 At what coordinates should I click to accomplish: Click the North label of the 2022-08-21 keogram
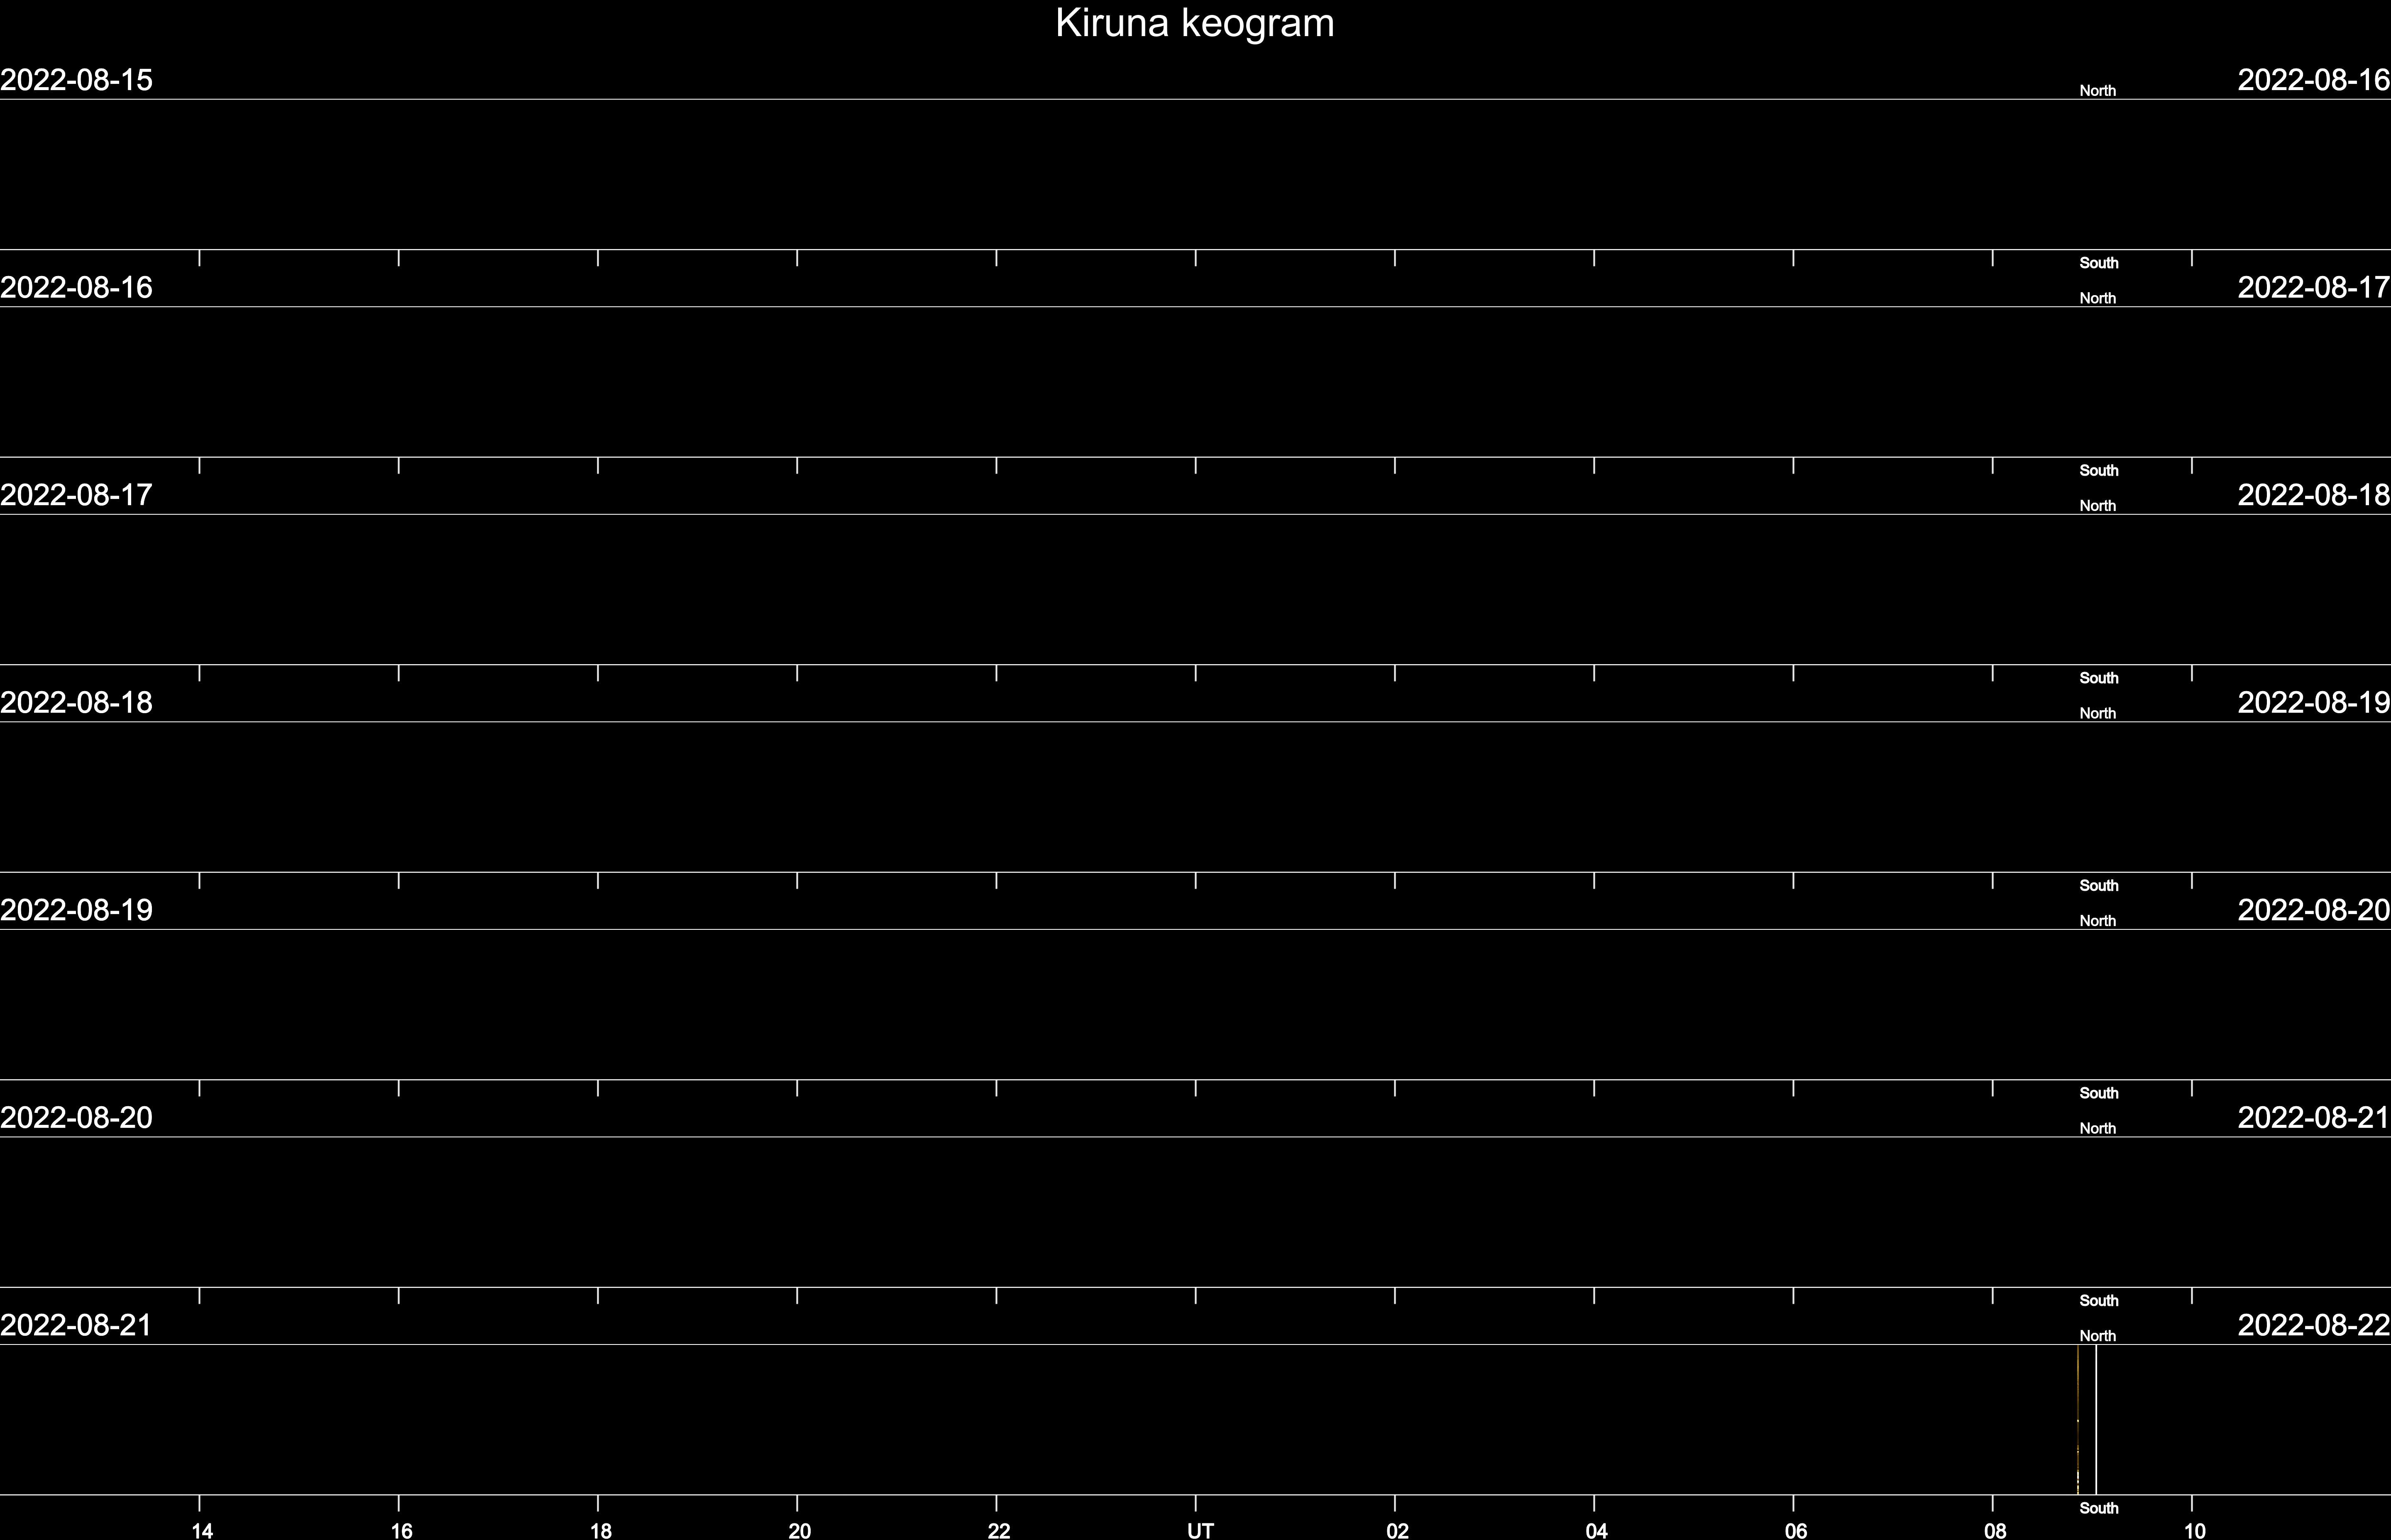2098,1336
